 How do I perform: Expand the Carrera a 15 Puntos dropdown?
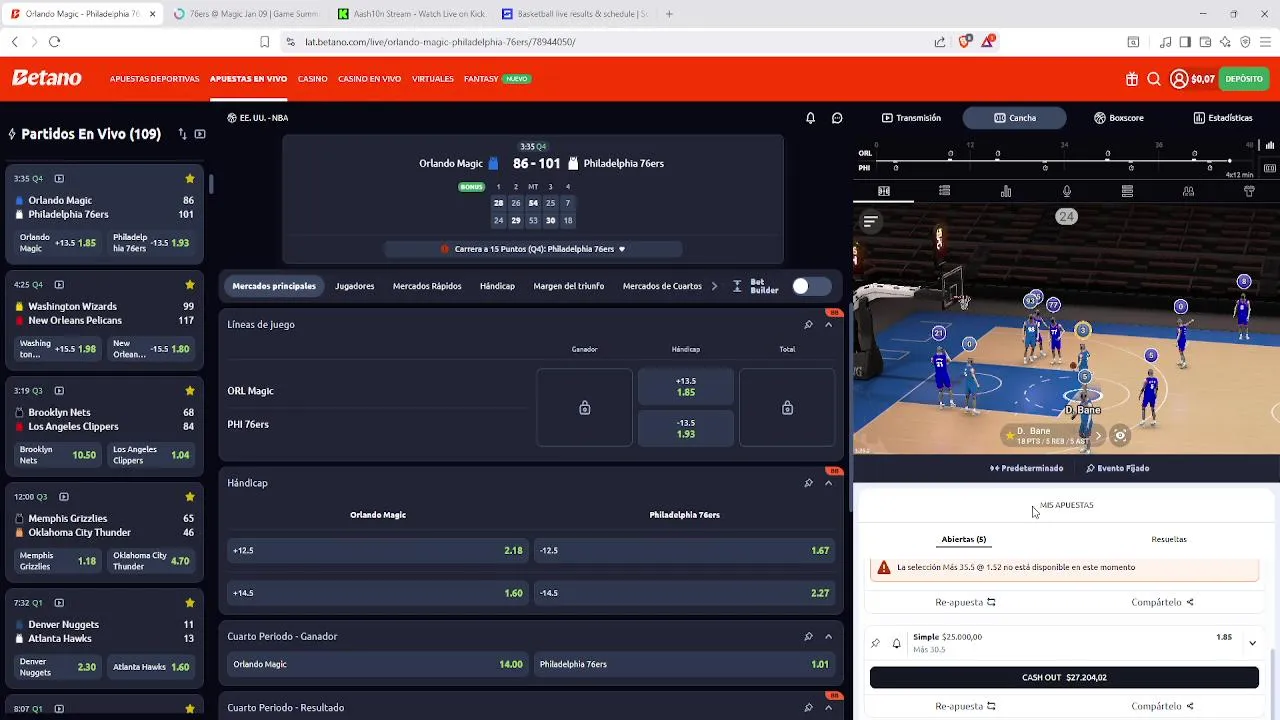tap(622, 249)
